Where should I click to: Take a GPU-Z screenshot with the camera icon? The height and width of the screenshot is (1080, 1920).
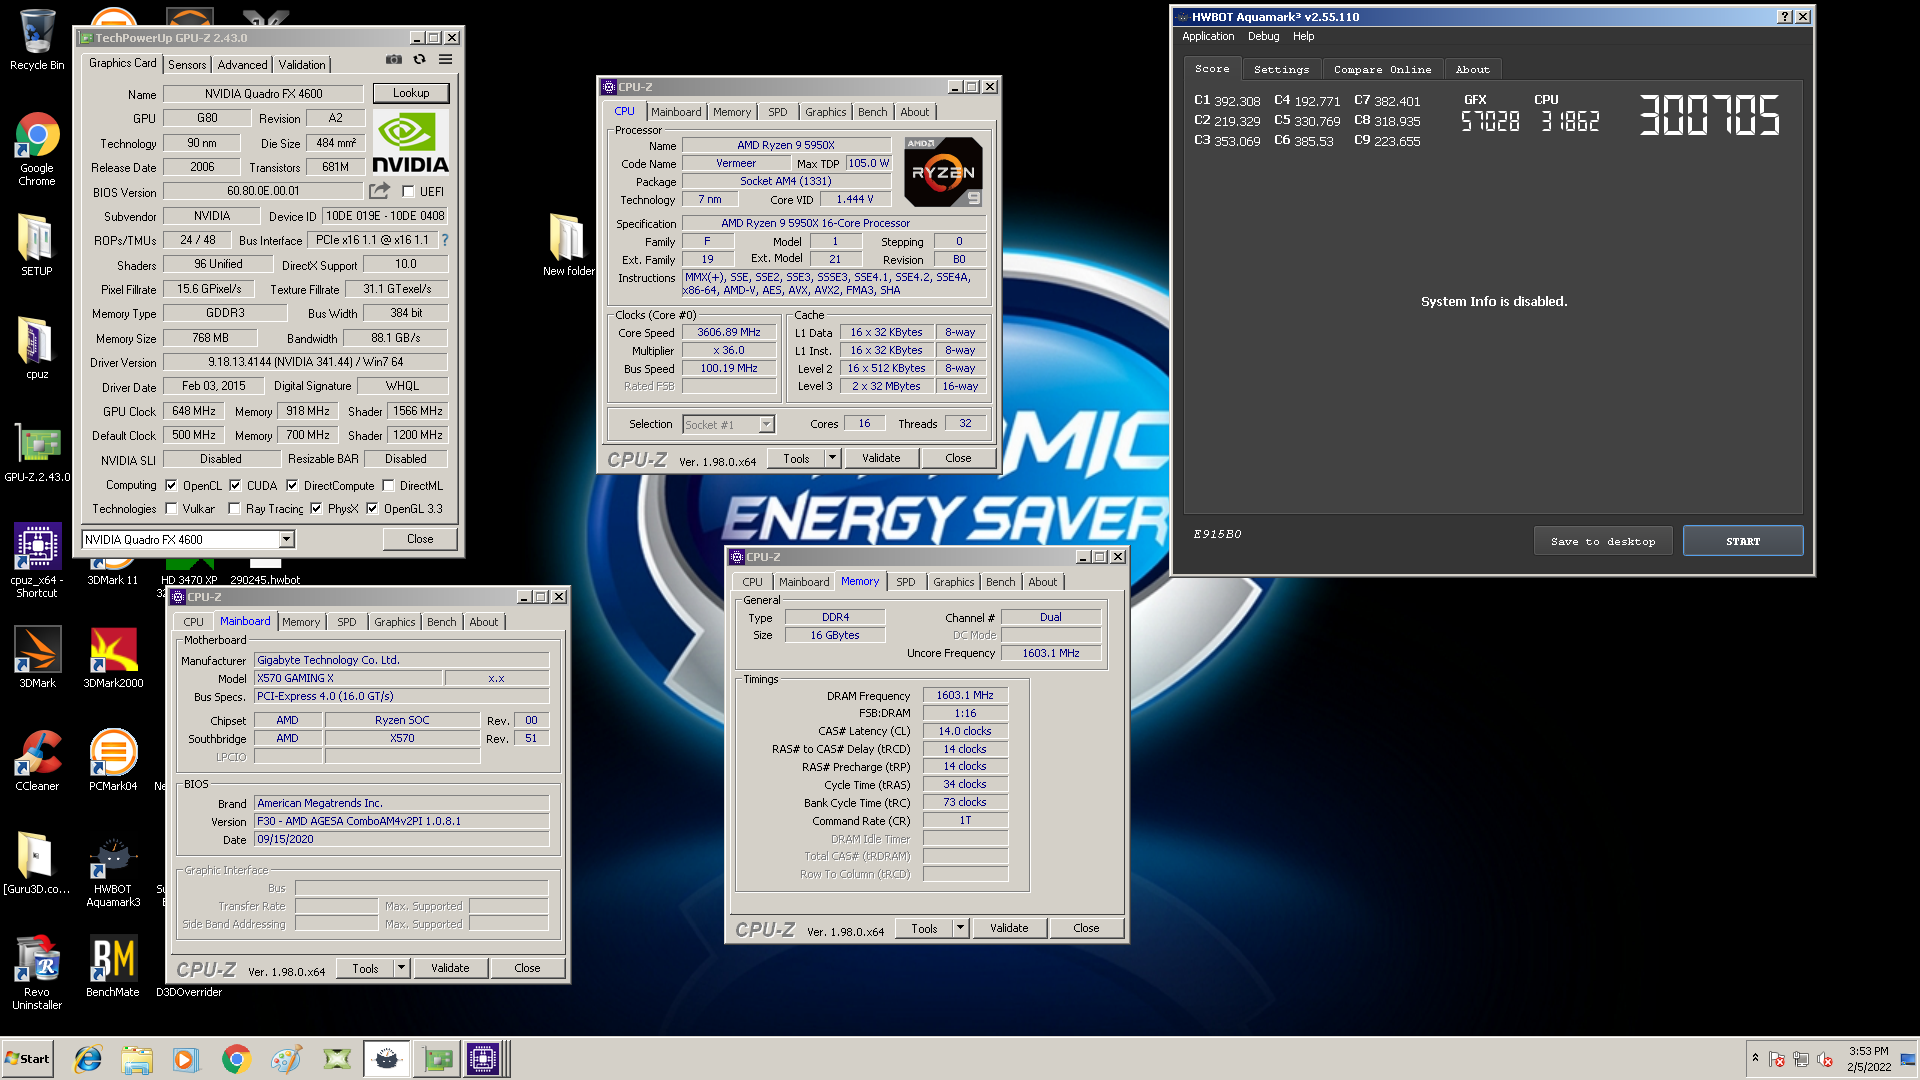(394, 60)
